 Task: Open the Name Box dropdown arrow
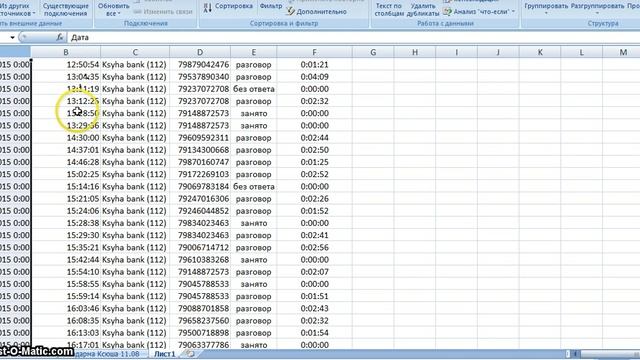point(12,38)
